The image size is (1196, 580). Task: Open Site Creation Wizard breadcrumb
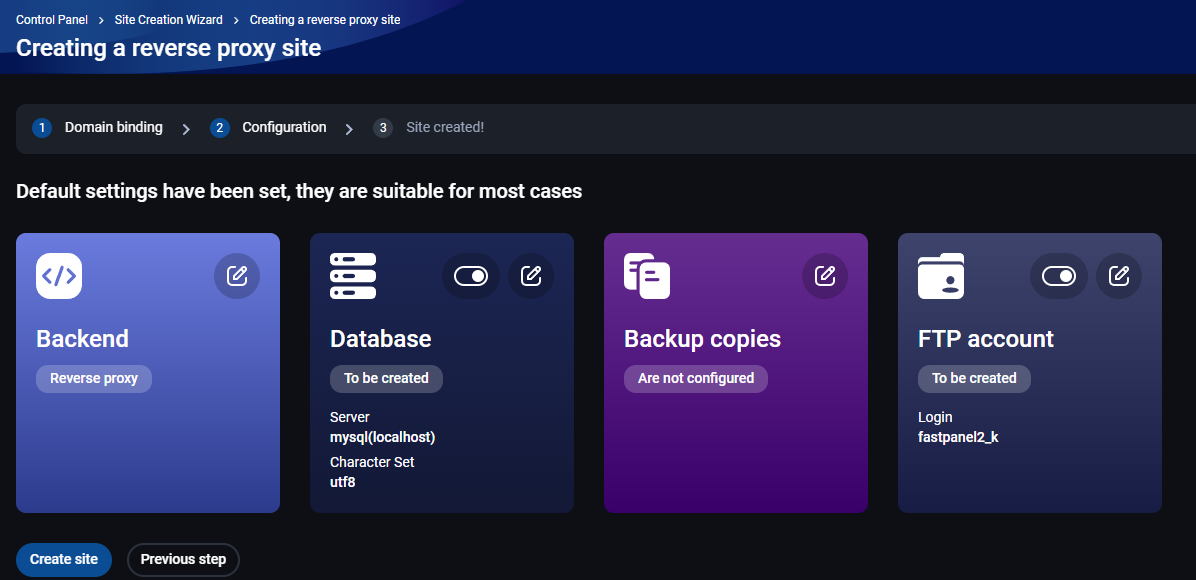(x=169, y=20)
